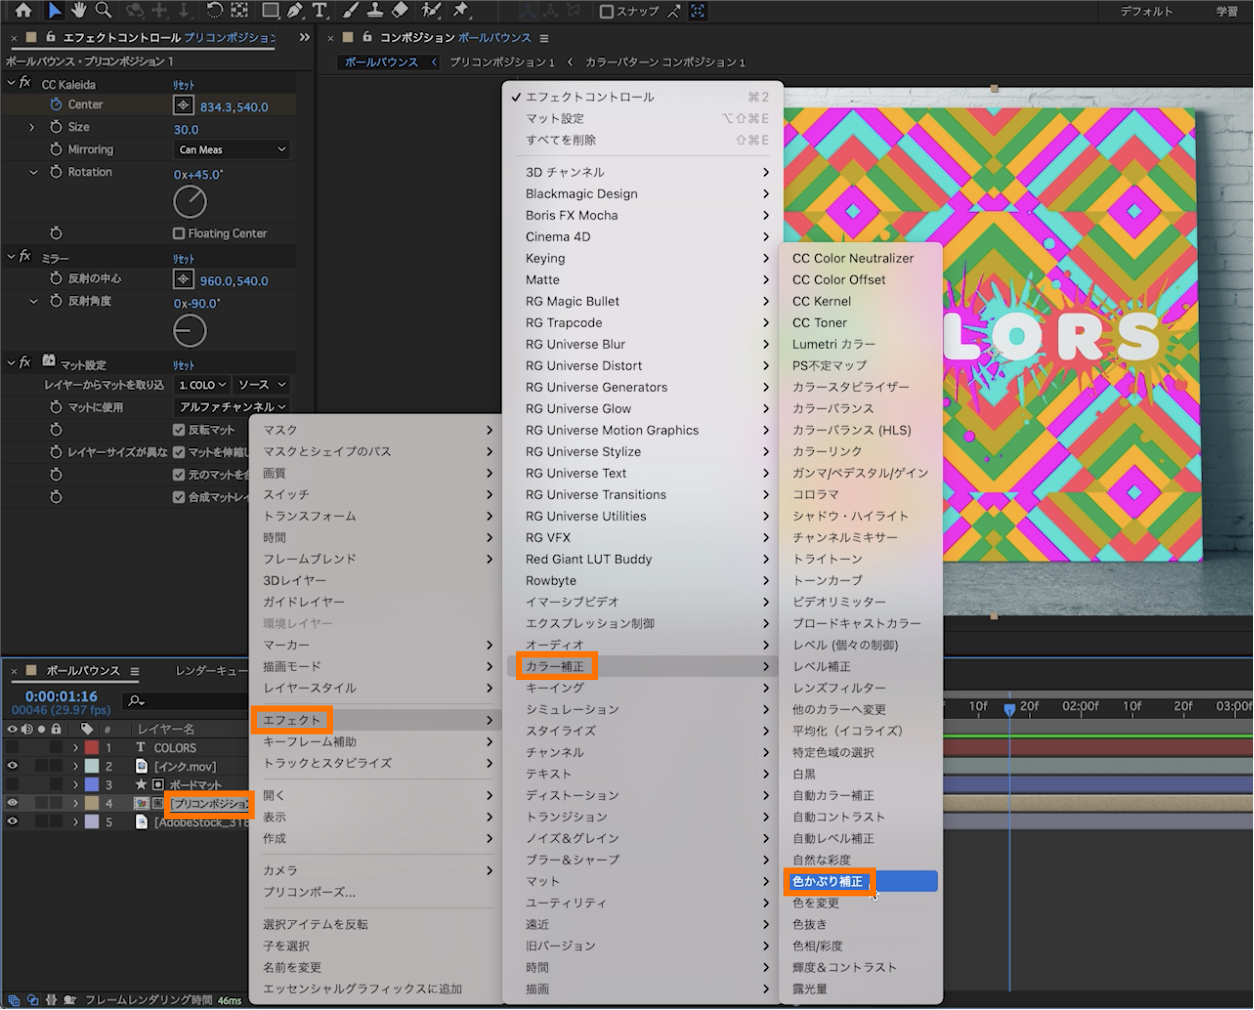1254x1010 pixels.
Task: Uncheck the 合成マットレイ checkbox
Action: (x=179, y=497)
